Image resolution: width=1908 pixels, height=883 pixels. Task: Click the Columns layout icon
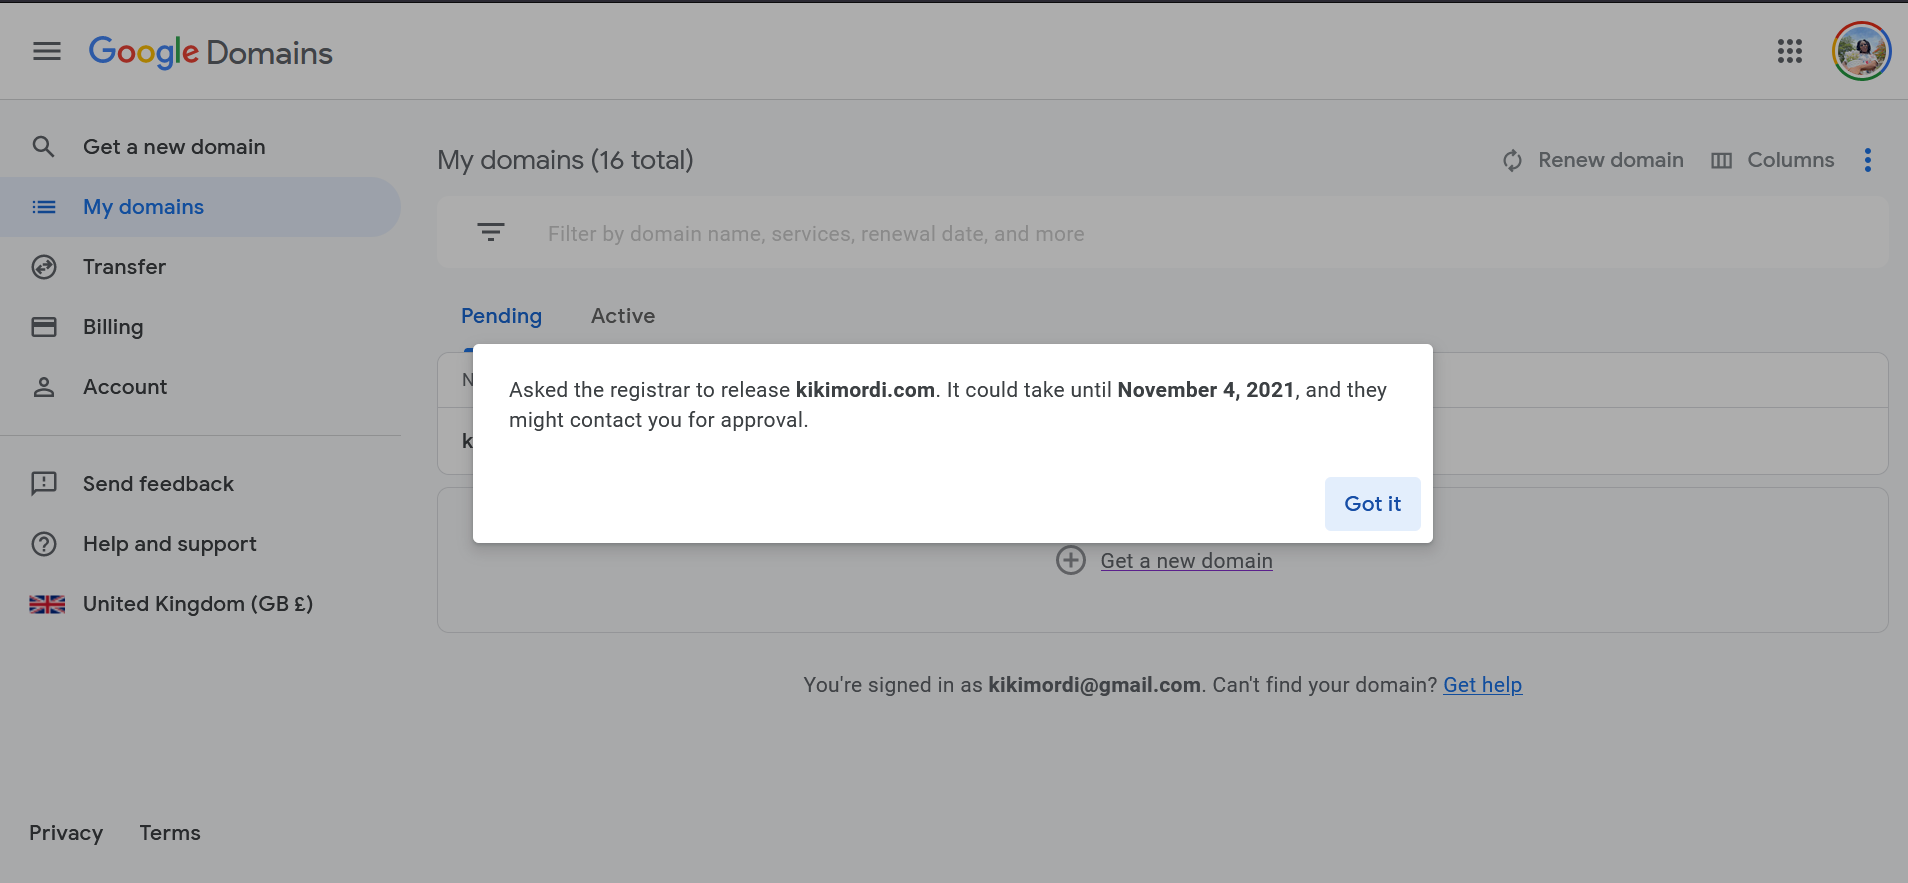pos(1721,161)
